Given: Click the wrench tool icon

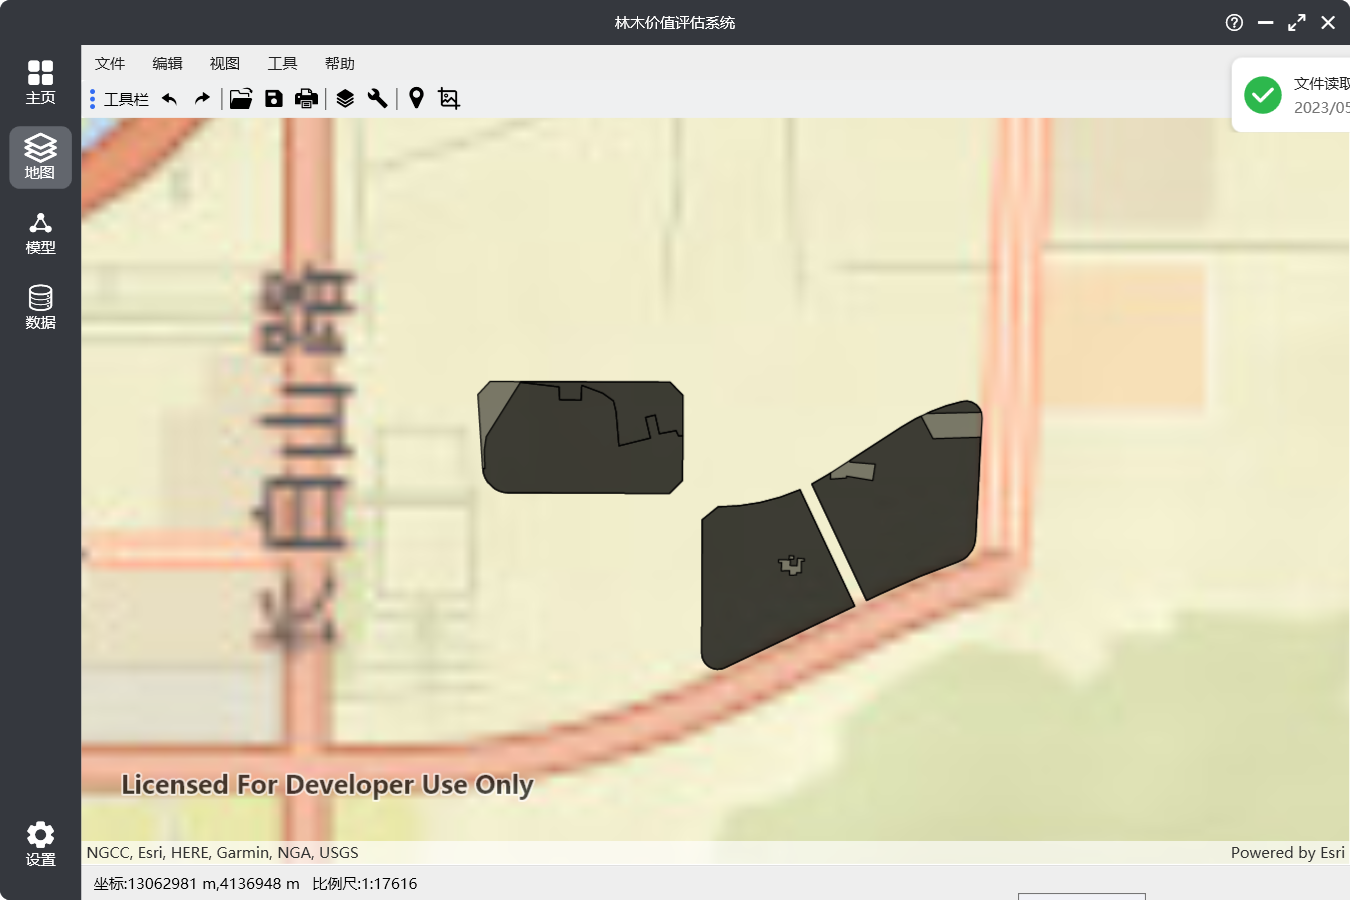Looking at the screenshot, I should point(377,98).
